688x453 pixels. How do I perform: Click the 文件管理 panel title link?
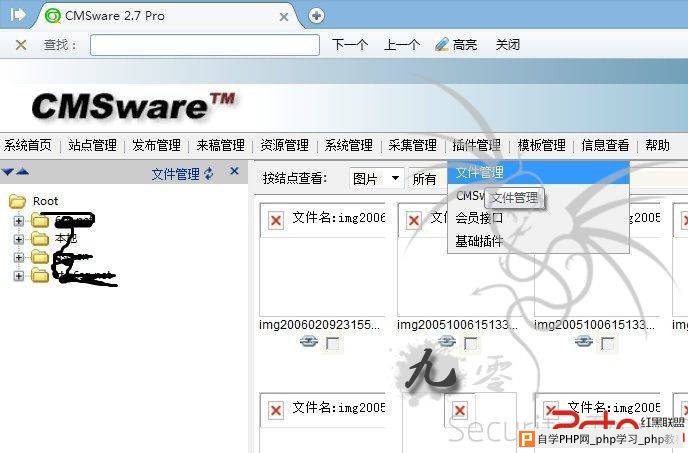176,174
